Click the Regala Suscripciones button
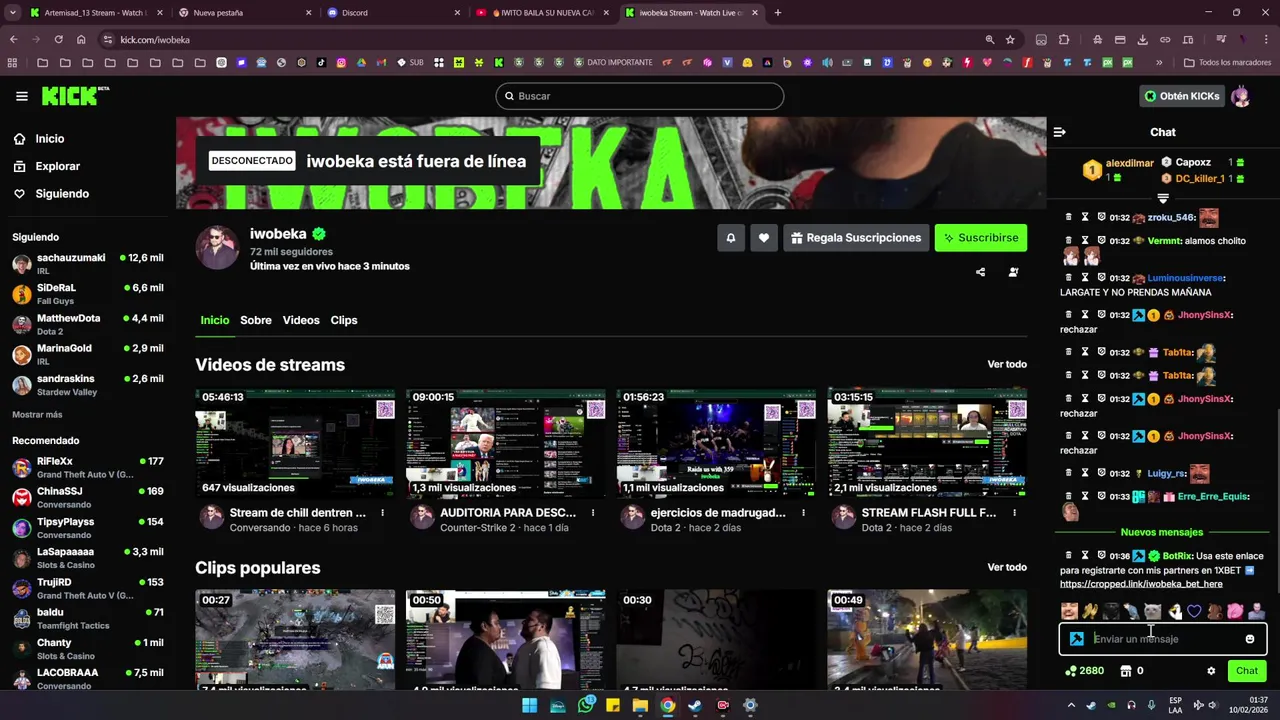 [855, 238]
